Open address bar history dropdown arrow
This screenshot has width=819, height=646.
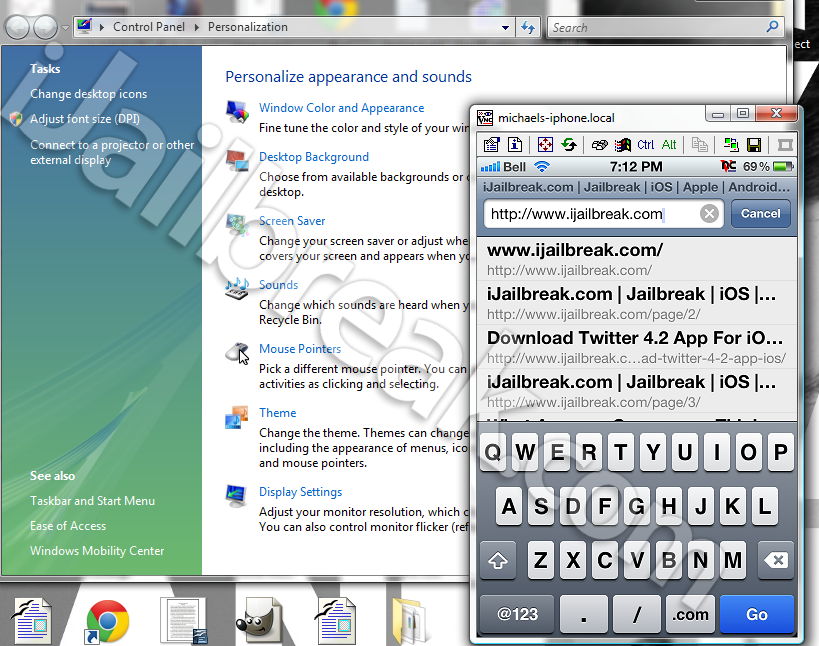(505, 27)
